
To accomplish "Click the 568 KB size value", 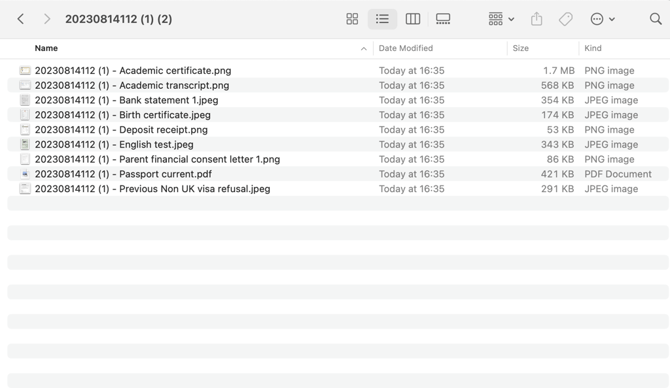I will pos(557,85).
